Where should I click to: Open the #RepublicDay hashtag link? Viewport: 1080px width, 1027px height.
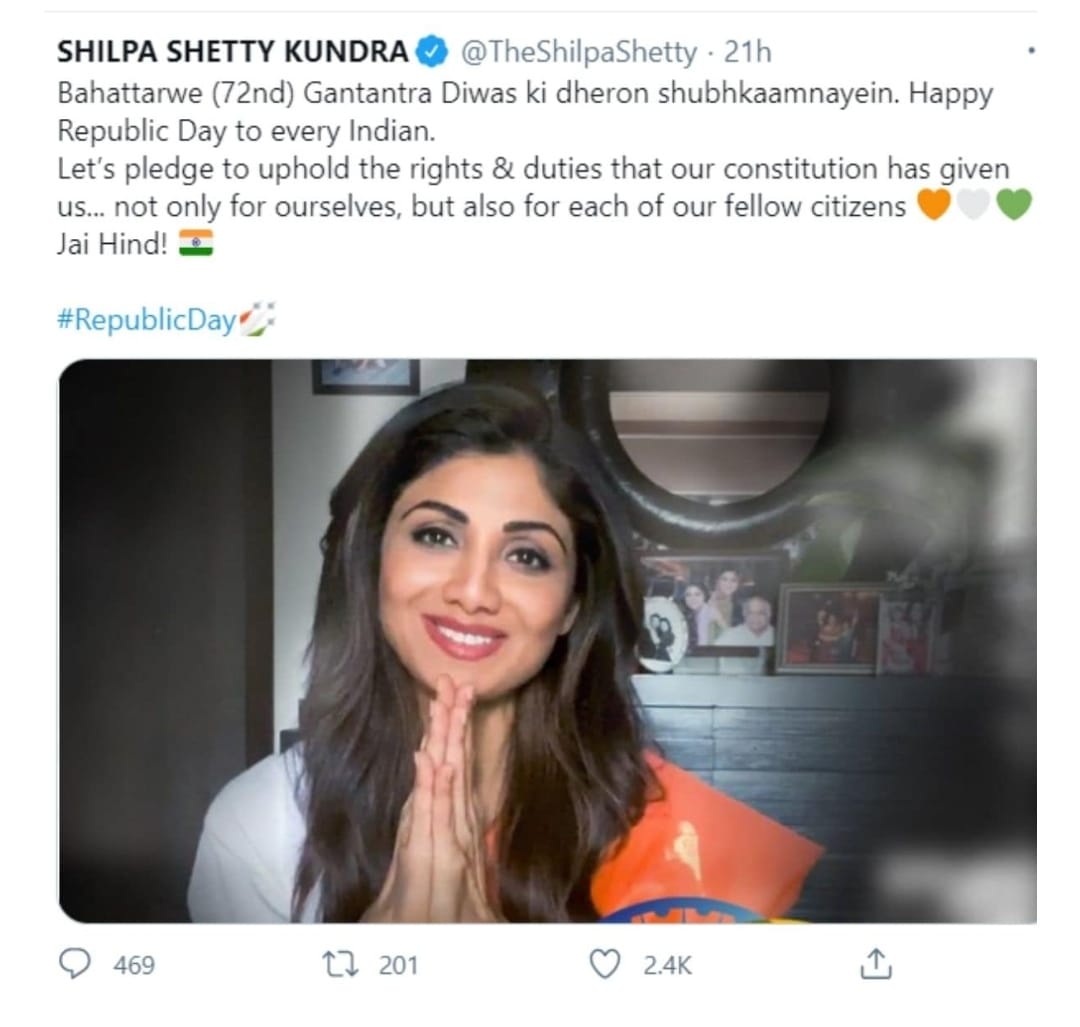coord(147,320)
